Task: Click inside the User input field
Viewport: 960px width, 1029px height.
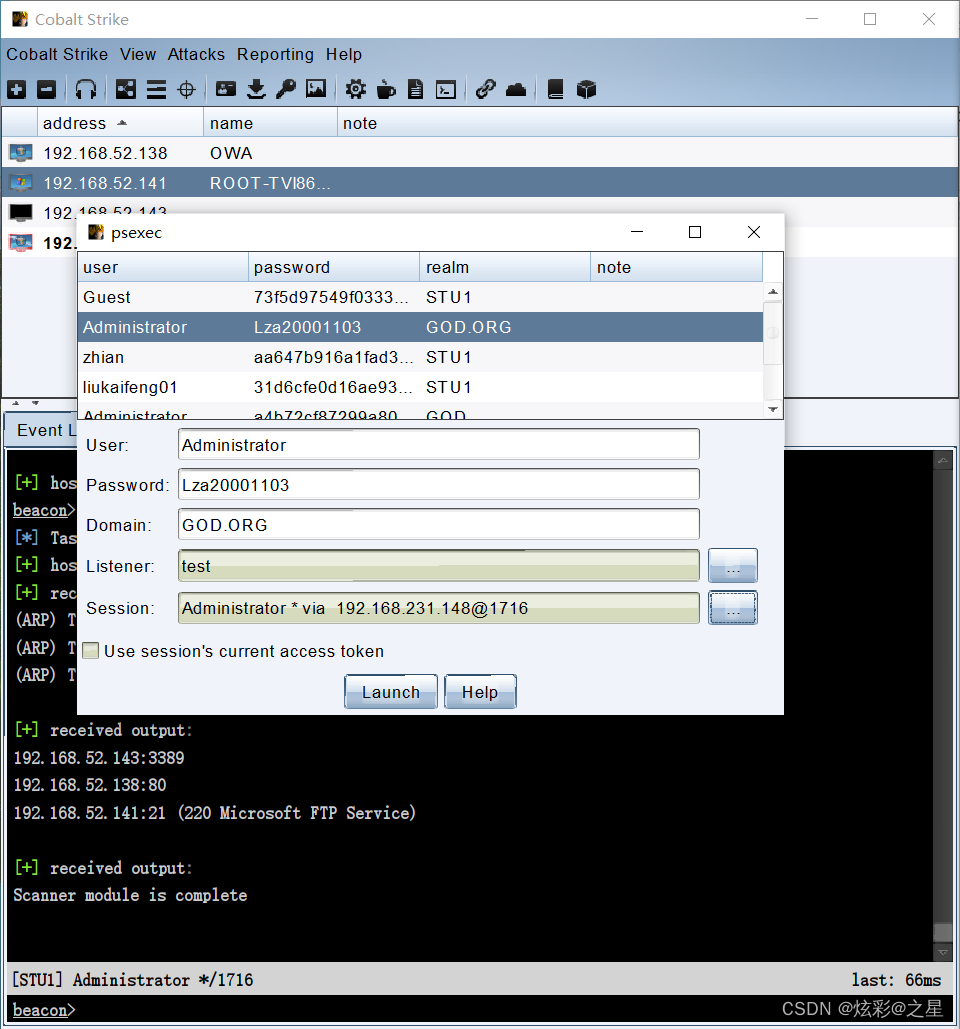Action: pyautogui.click(x=438, y=445)
